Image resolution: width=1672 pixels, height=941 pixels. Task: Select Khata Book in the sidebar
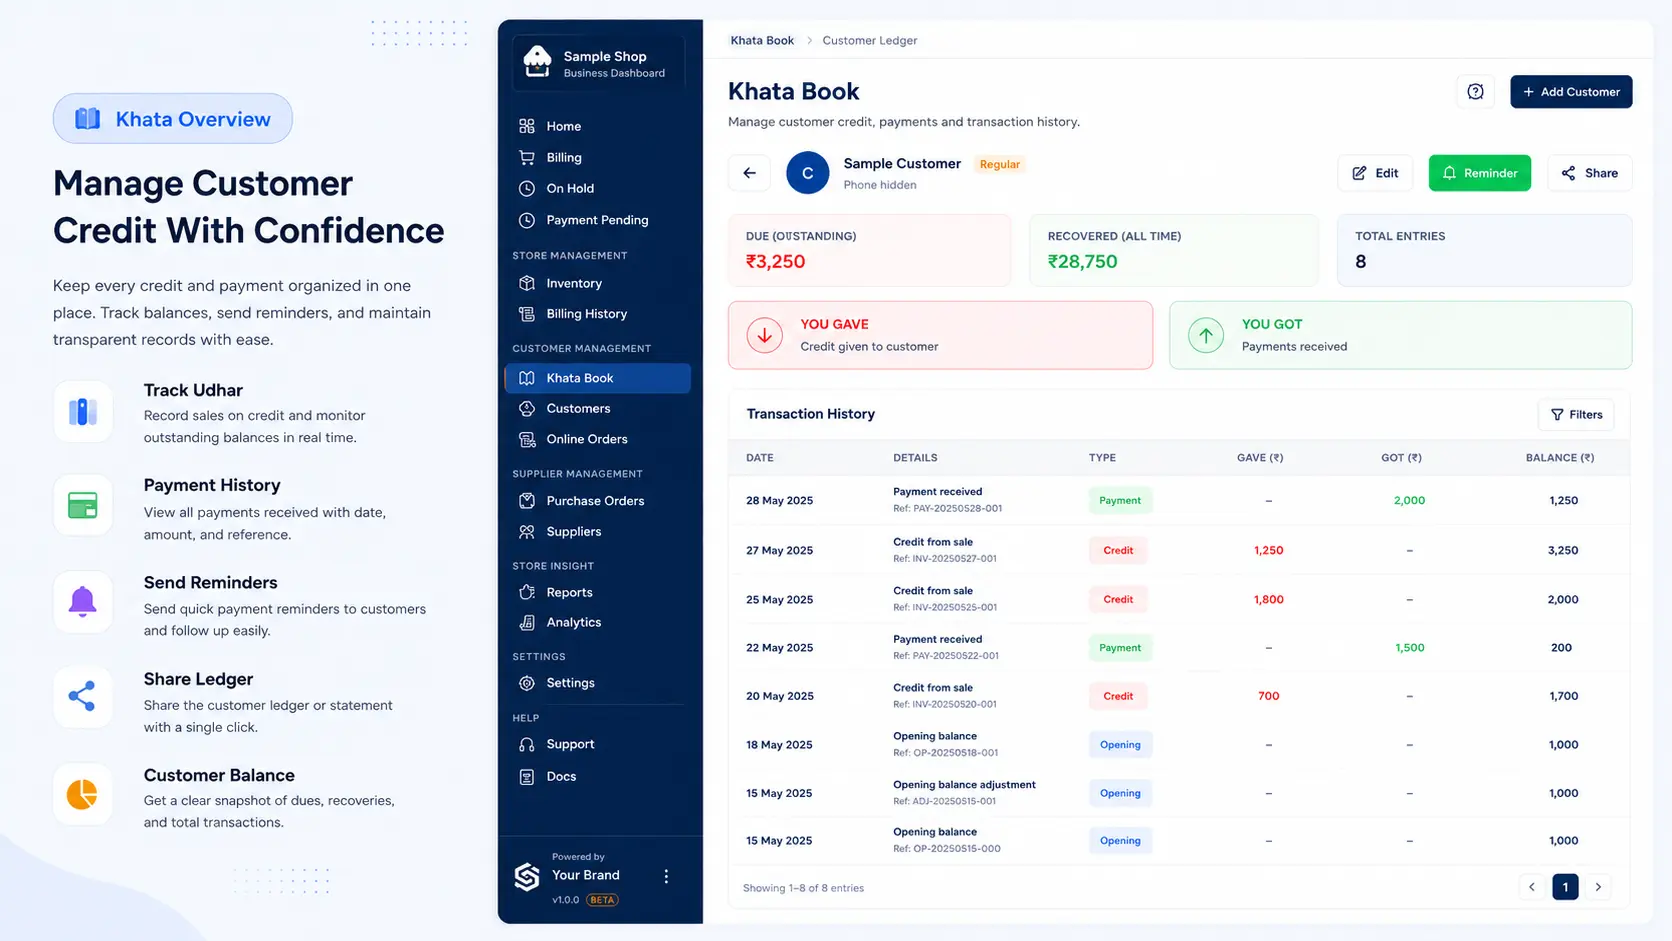tap(598, 378)
